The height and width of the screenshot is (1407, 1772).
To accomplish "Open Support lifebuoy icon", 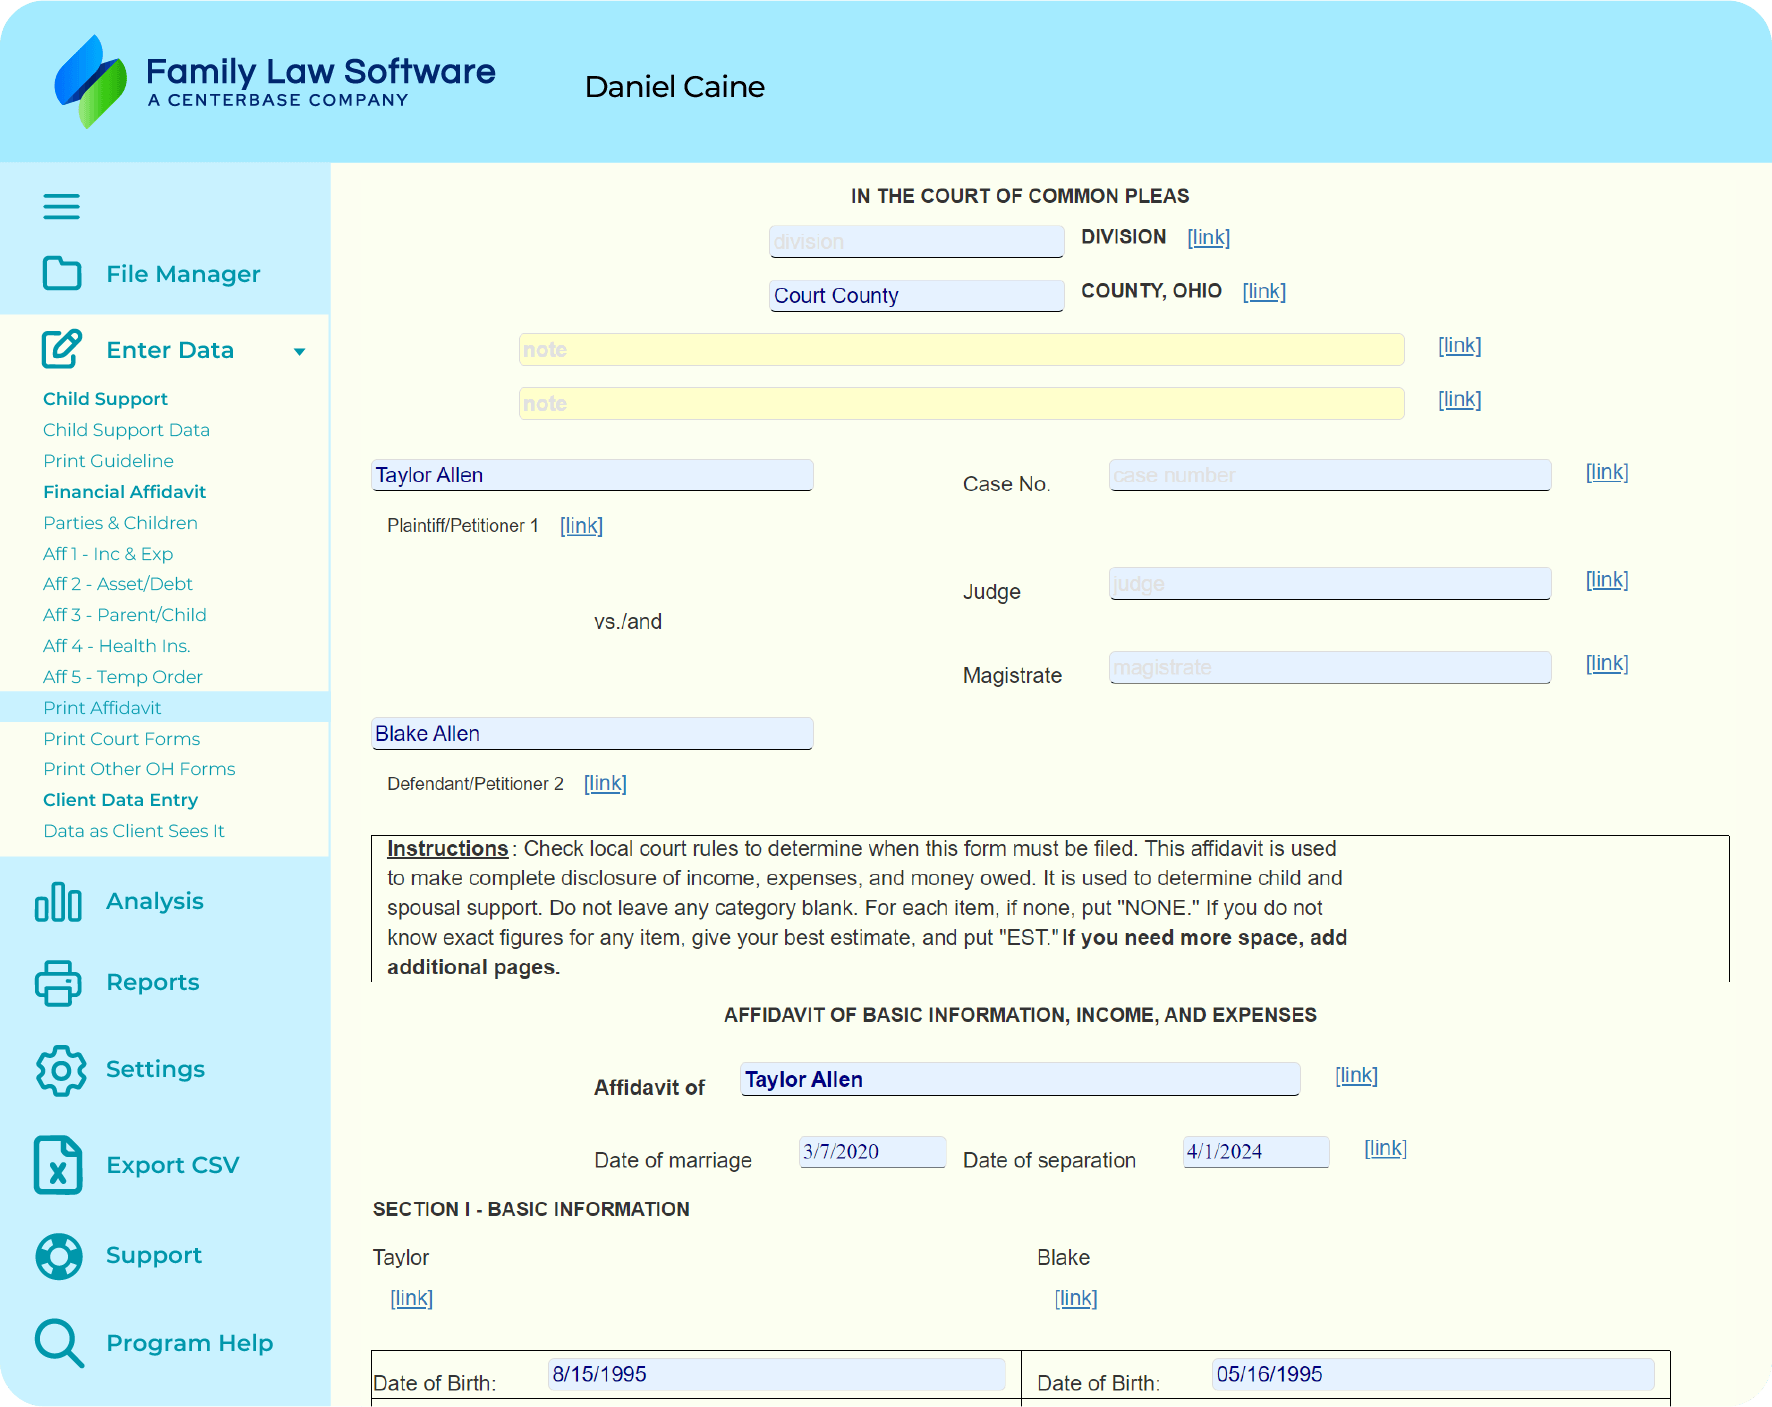I will point(59,1256).
